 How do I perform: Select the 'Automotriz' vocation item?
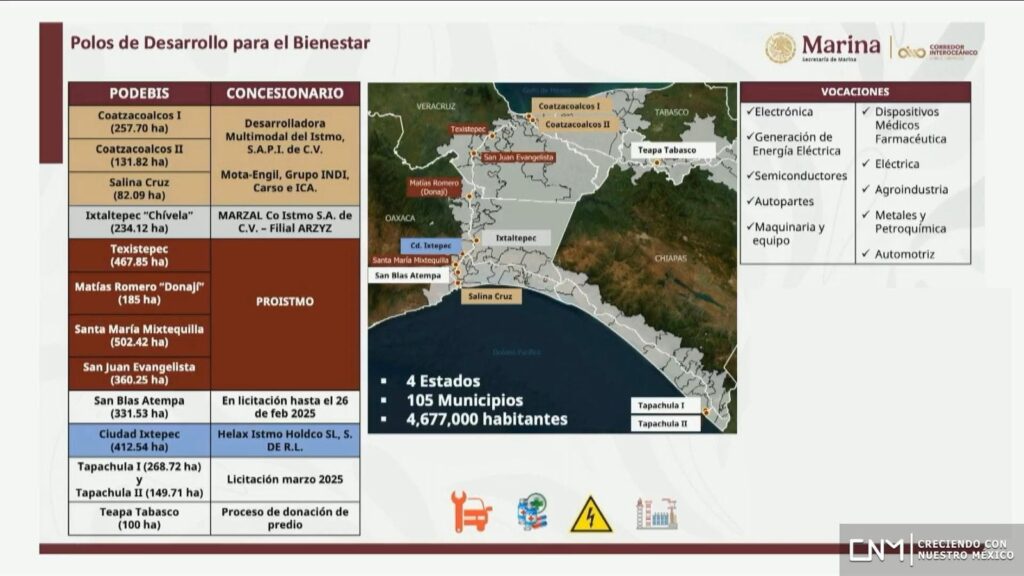pyautogui.click(x=898, y=254)
